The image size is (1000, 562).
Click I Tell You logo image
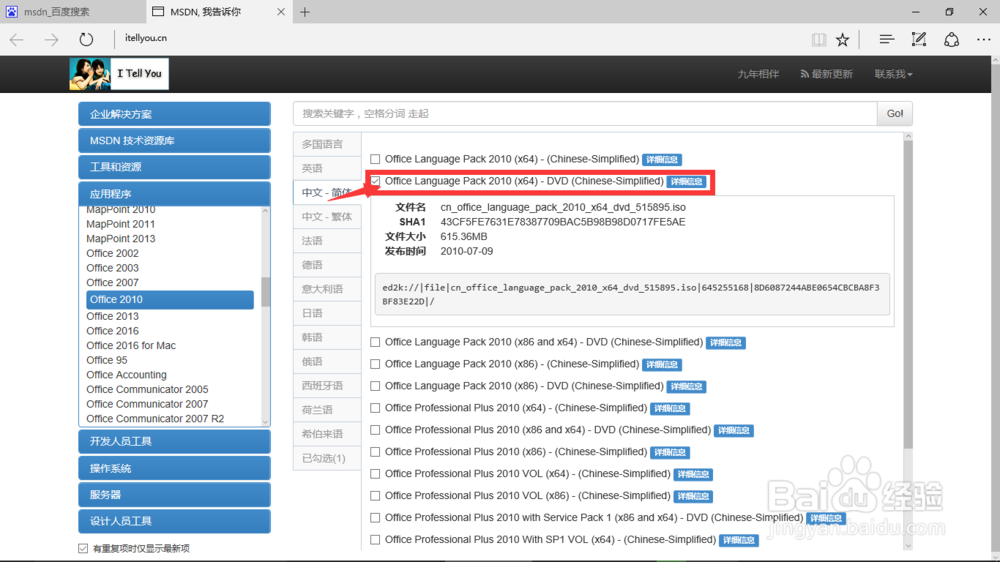click(x=119, y=73)
